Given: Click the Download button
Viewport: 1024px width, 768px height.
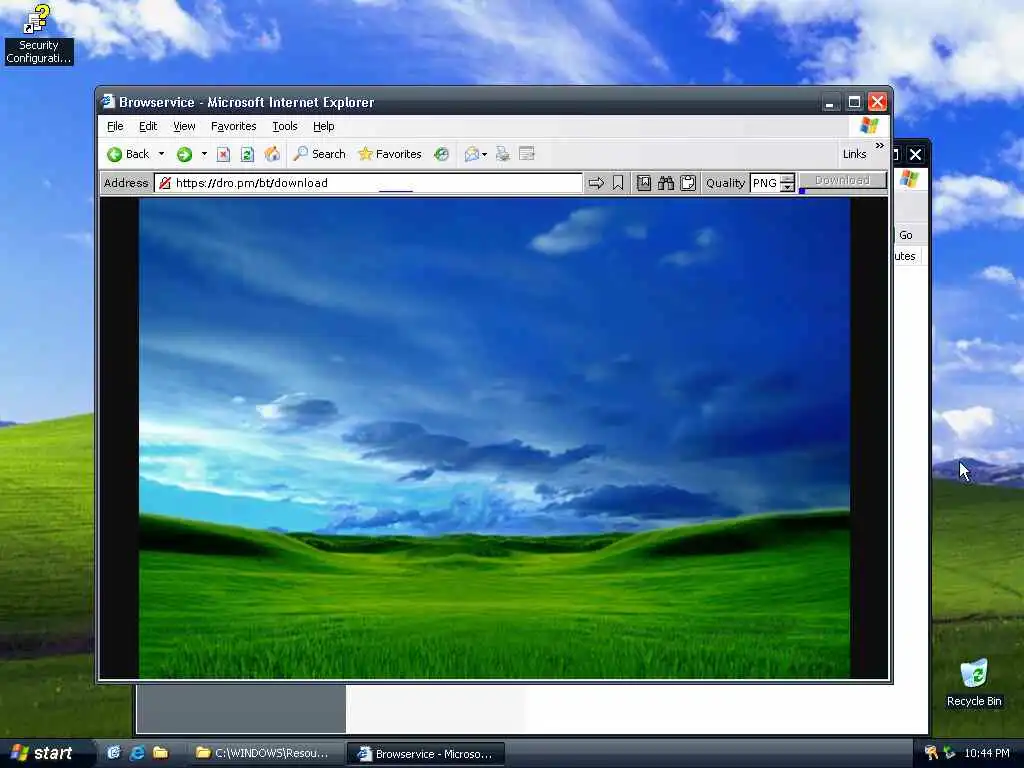Looking at the screenshot, I should (842, 180).
